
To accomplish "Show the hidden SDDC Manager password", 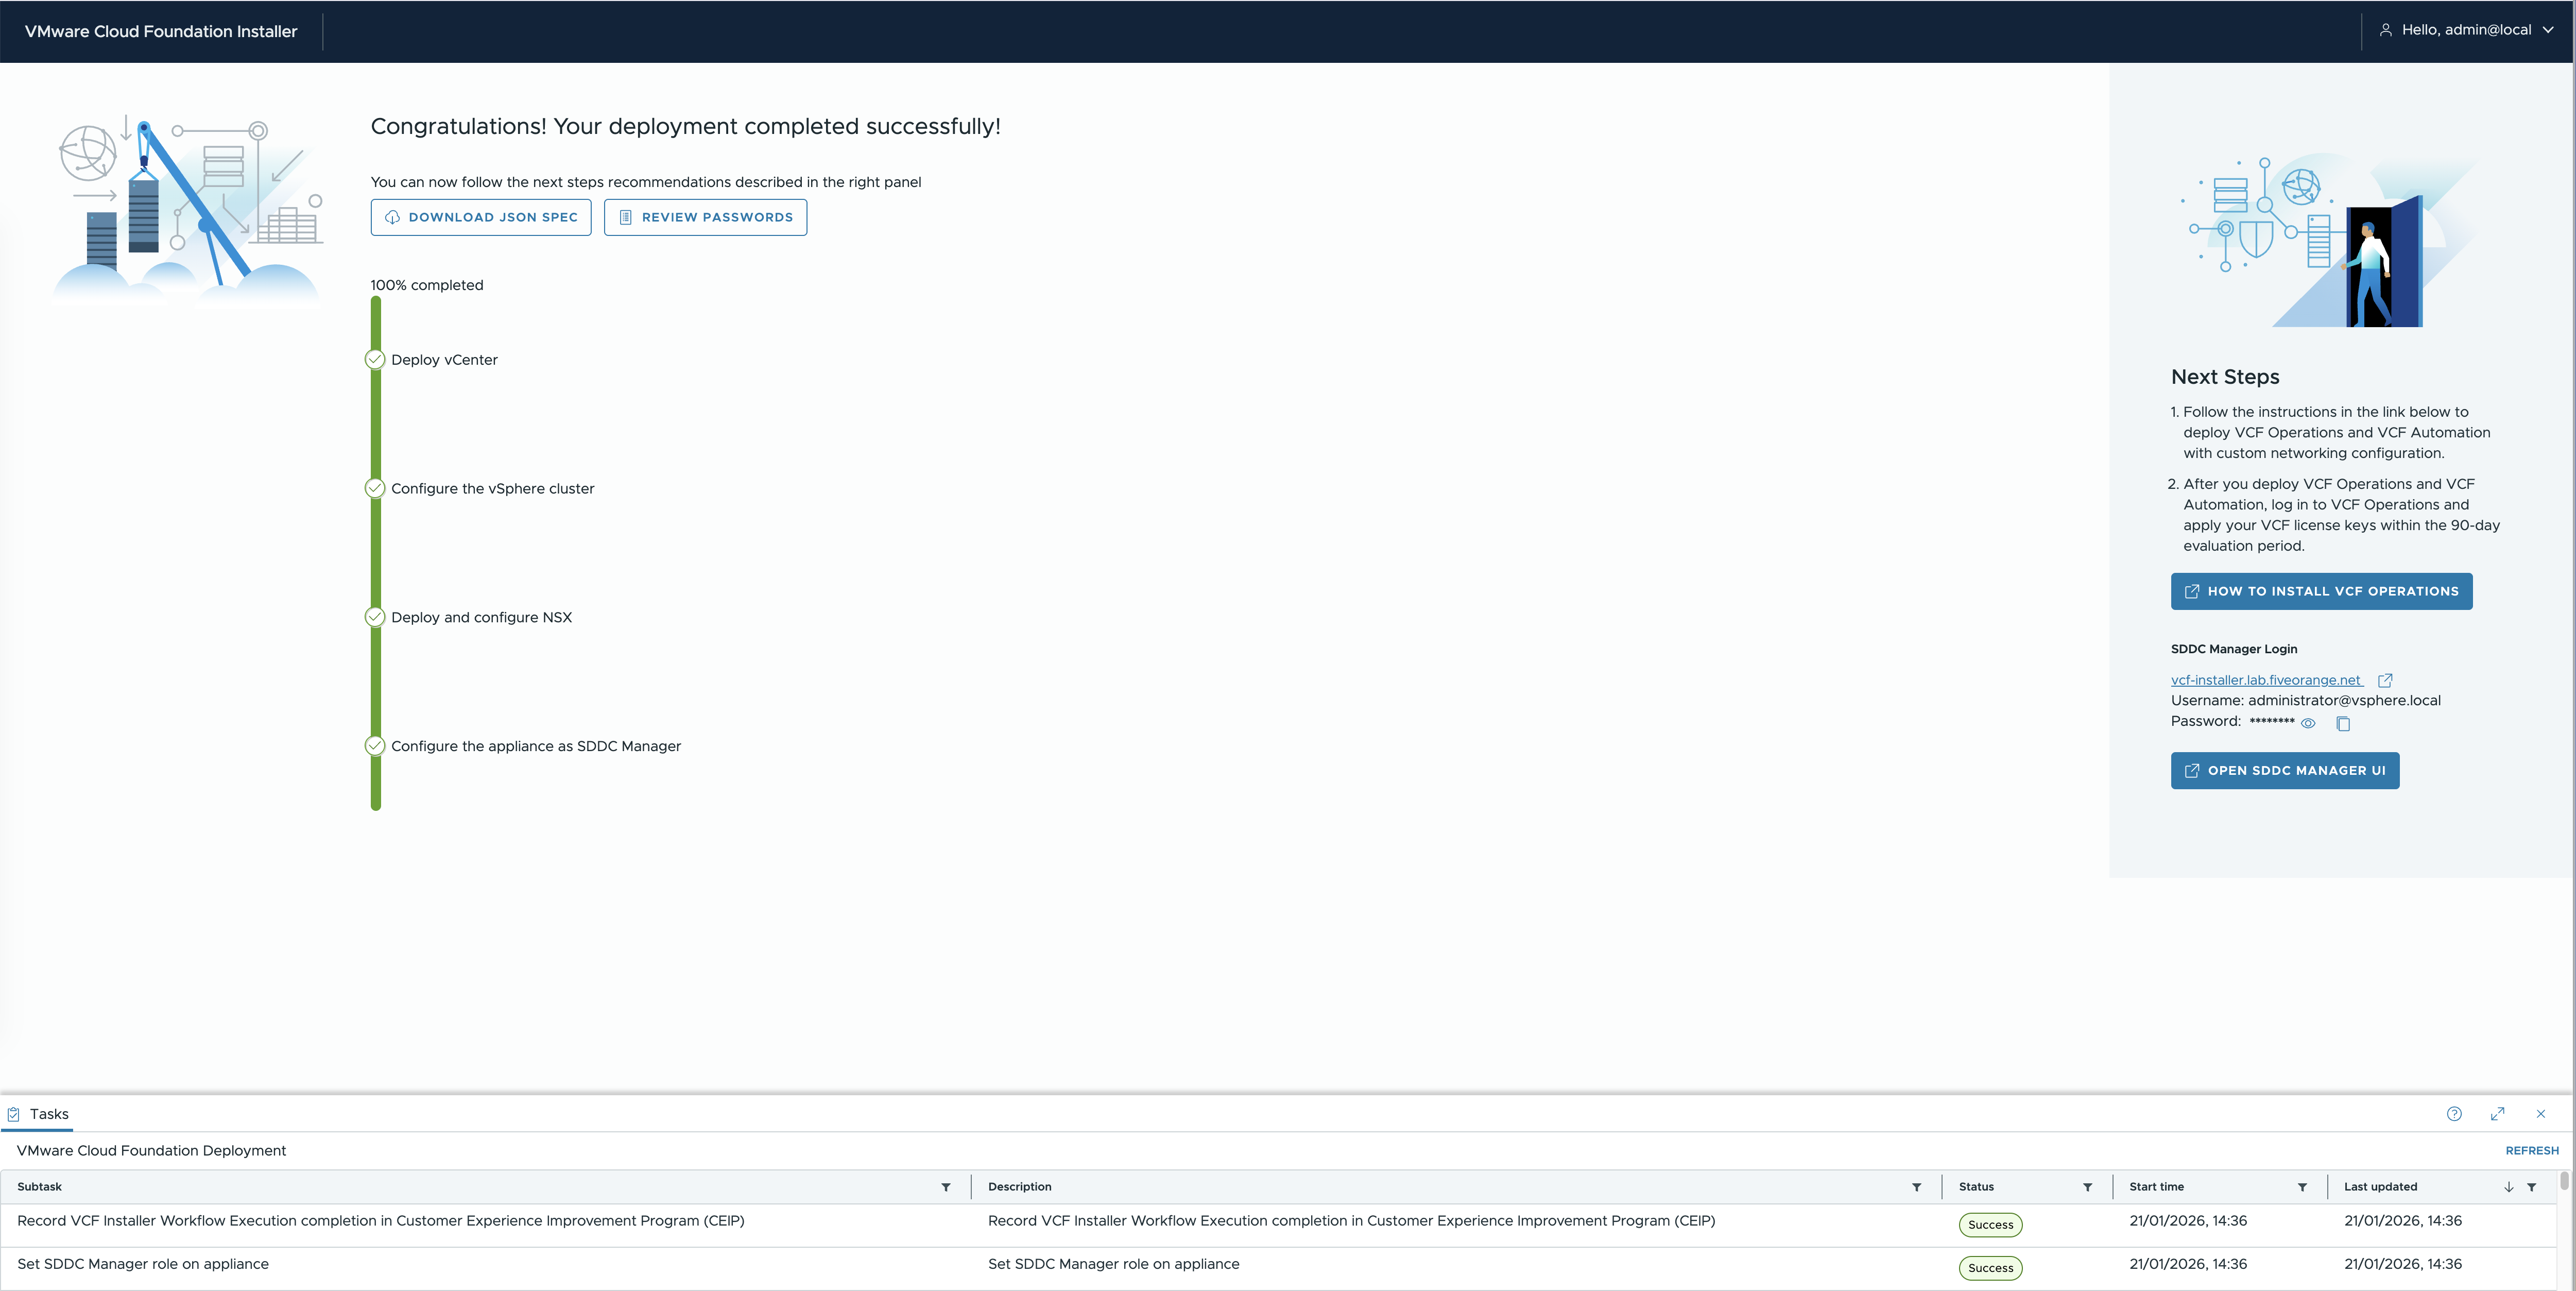I will coord(2308,723).
